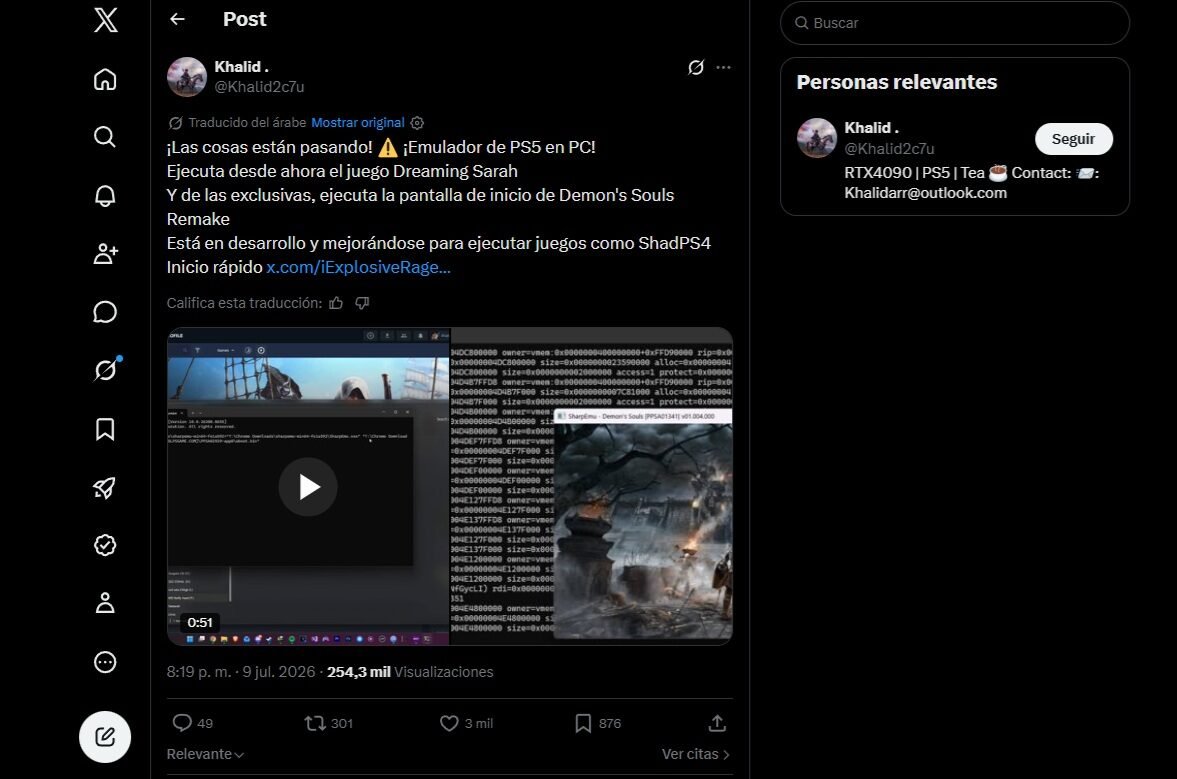The image size is (1177, 779).
Task: Click the 0:51 video duration badge
Action: pyautogui.click(x=200, y=622)
